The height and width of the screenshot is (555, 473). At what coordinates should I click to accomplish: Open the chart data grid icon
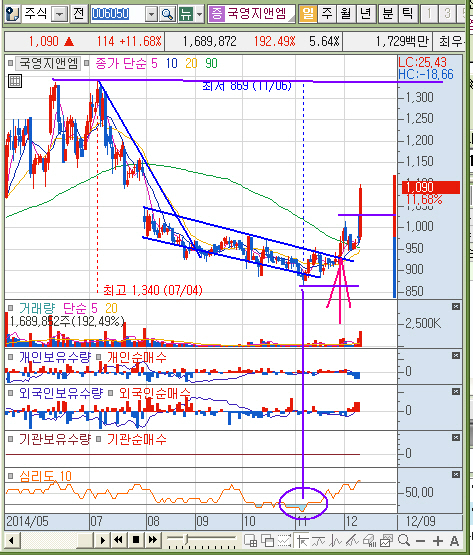[x=15, y=81]
